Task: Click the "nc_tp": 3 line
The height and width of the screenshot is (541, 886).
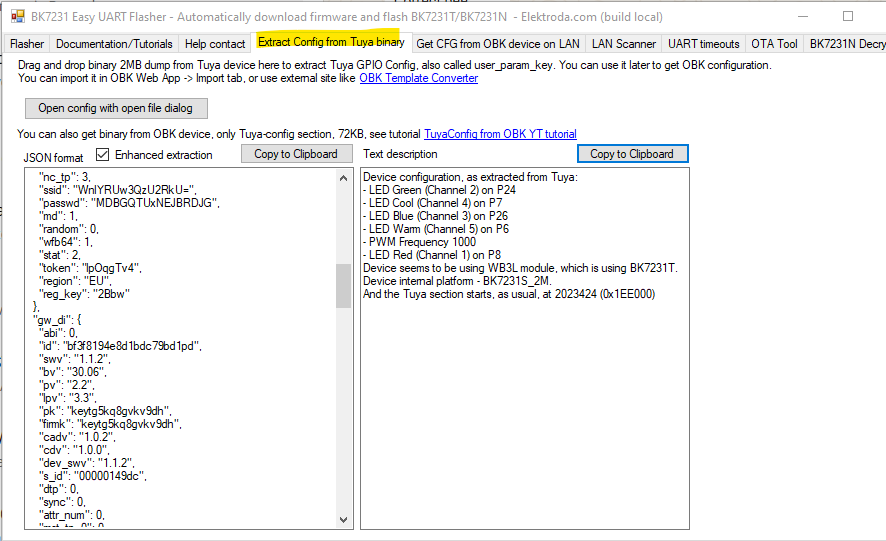Action: (64, 177)
